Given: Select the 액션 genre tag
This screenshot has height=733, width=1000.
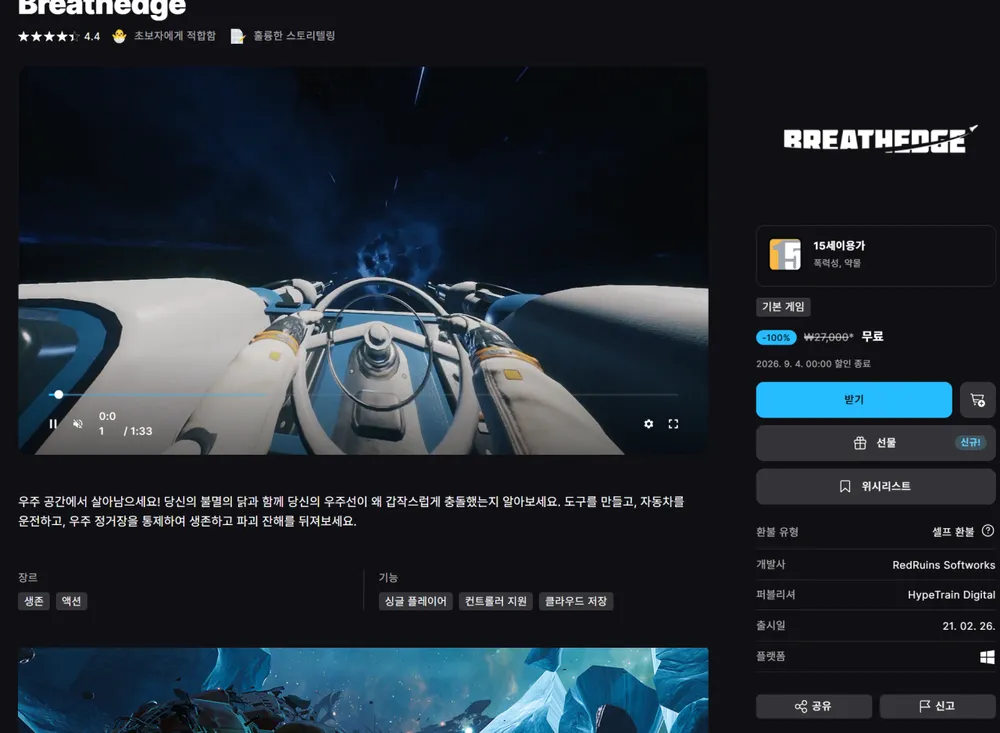Looking at the screenshot, I should (x=71, y=601).
